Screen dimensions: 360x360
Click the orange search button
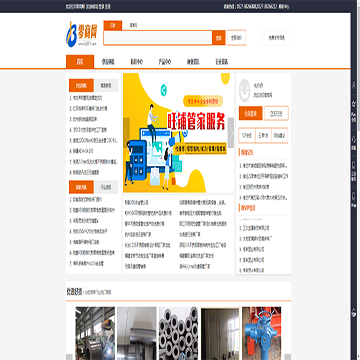[x=219, y=38]
